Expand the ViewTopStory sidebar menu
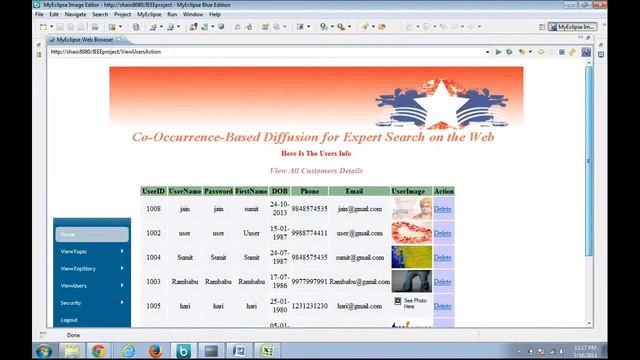 92,269
